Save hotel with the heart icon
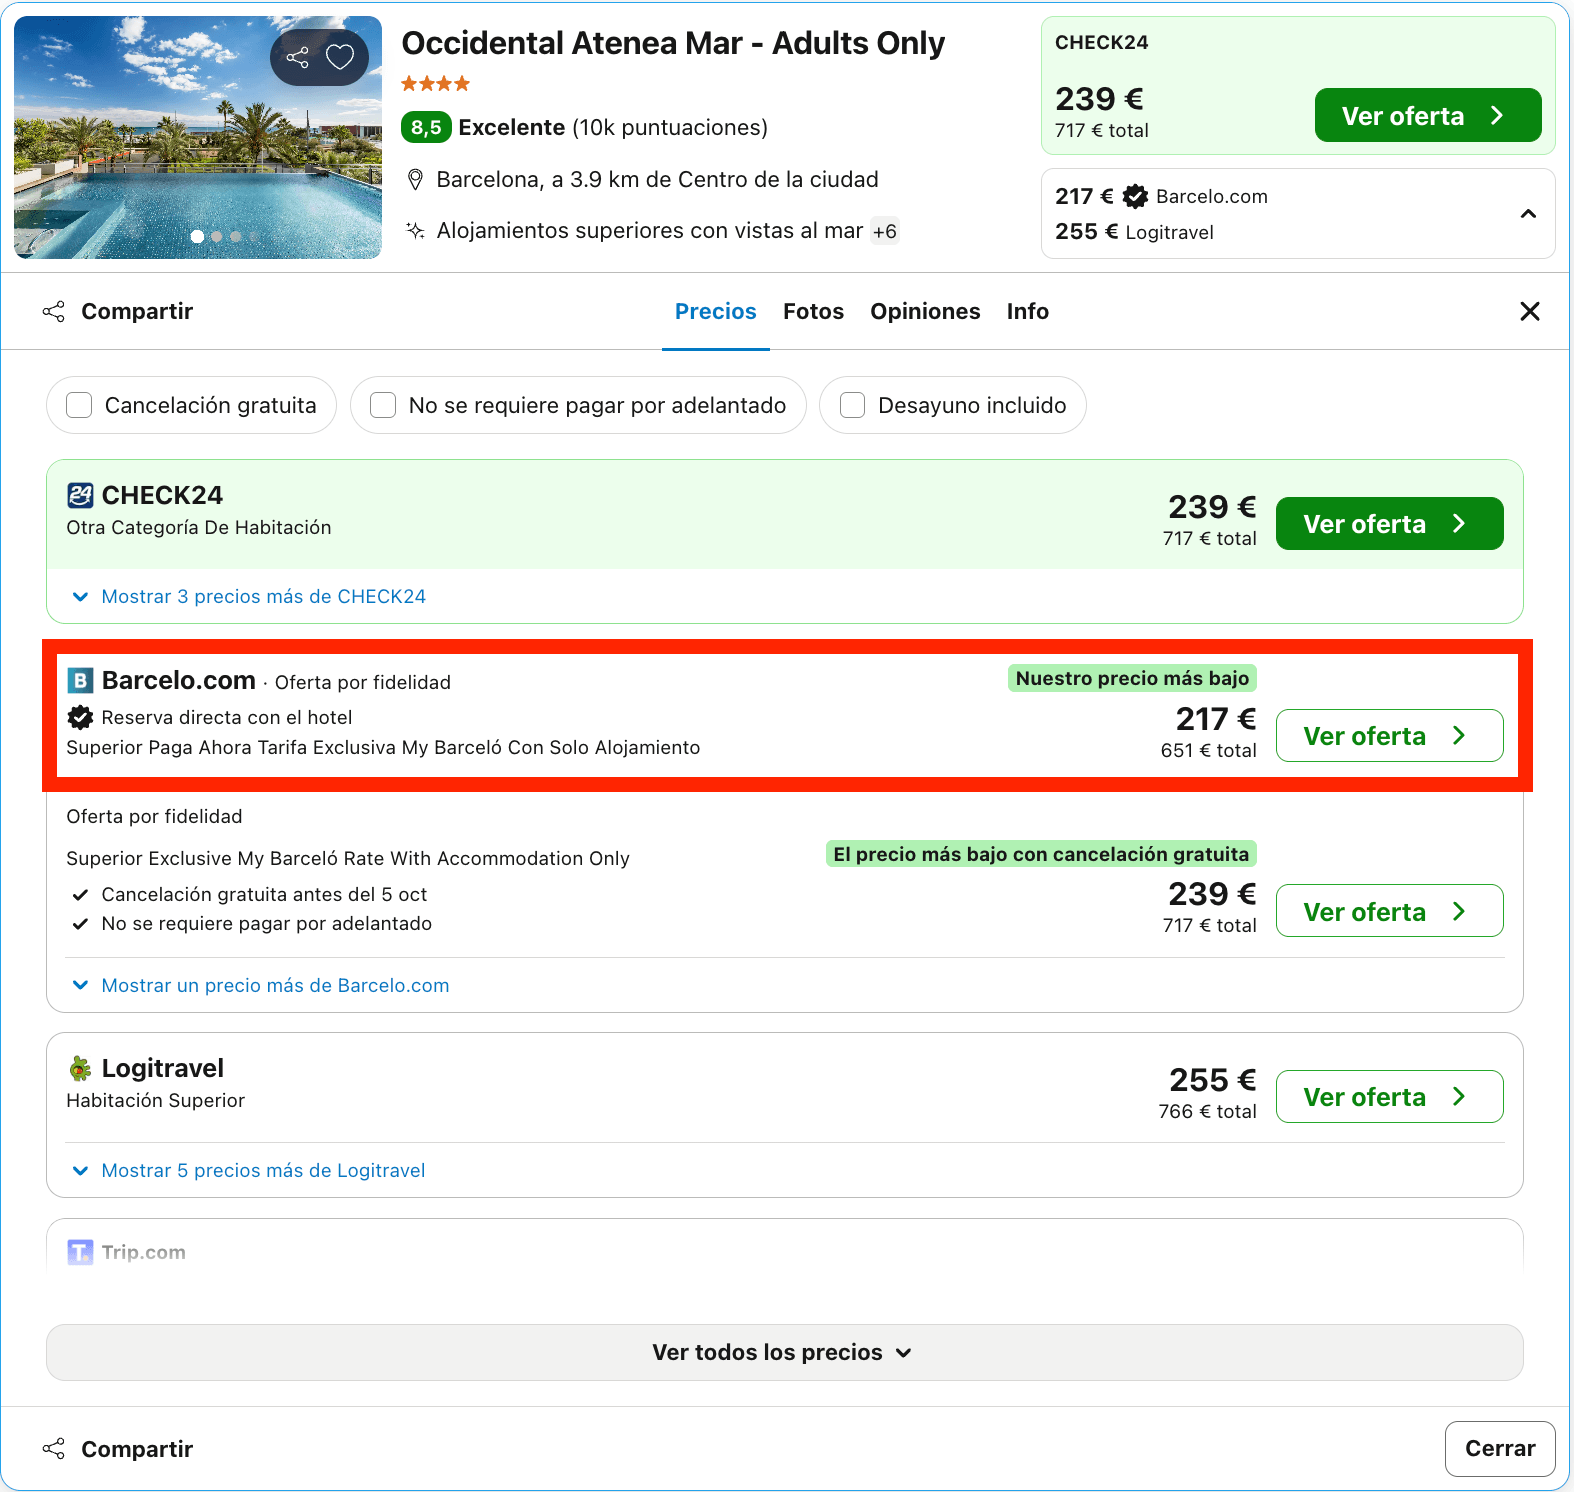This screenshot has height=1492, width=1574. coord(340,57)
